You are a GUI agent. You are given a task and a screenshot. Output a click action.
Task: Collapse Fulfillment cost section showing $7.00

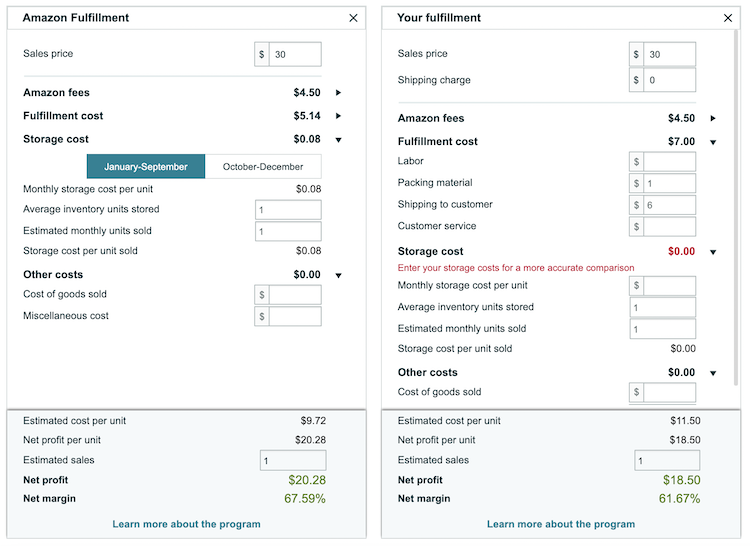pos(713,142)
